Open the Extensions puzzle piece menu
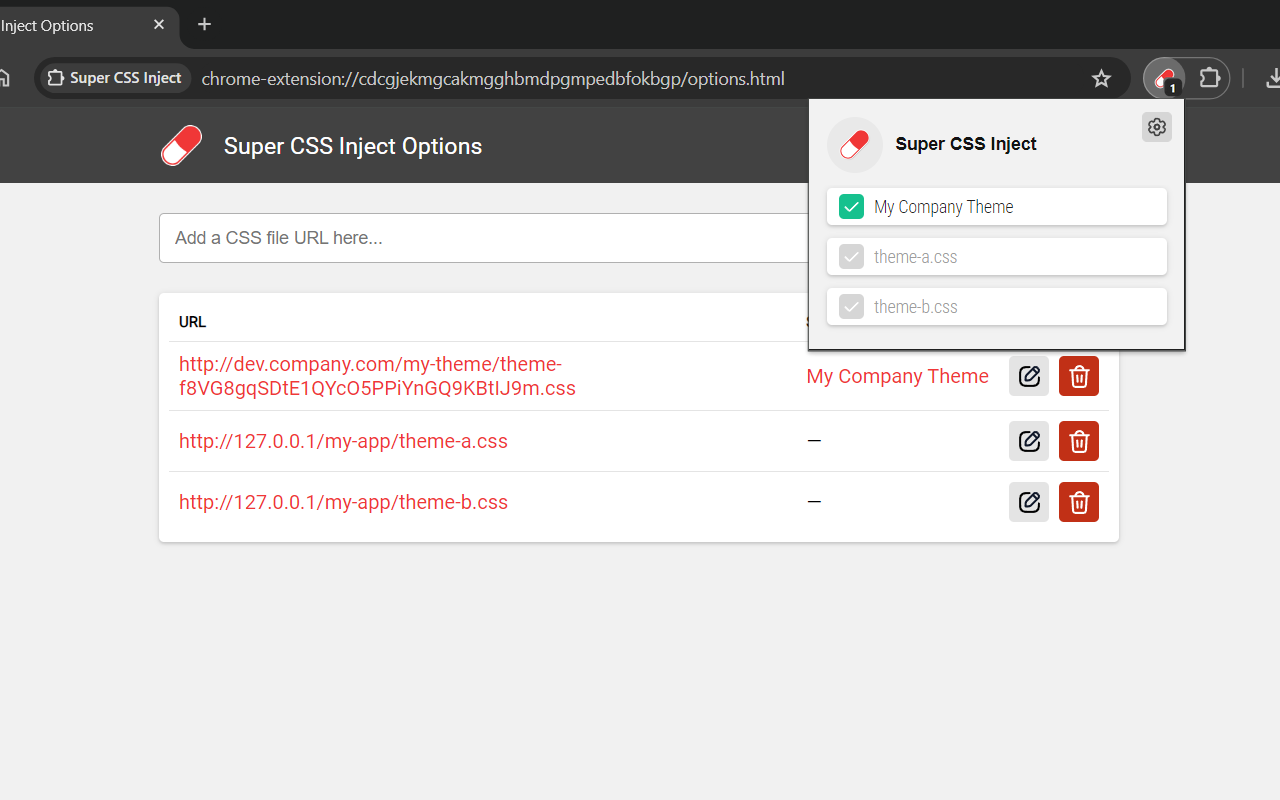1280x800 pixels. [x=1210, y=78]
